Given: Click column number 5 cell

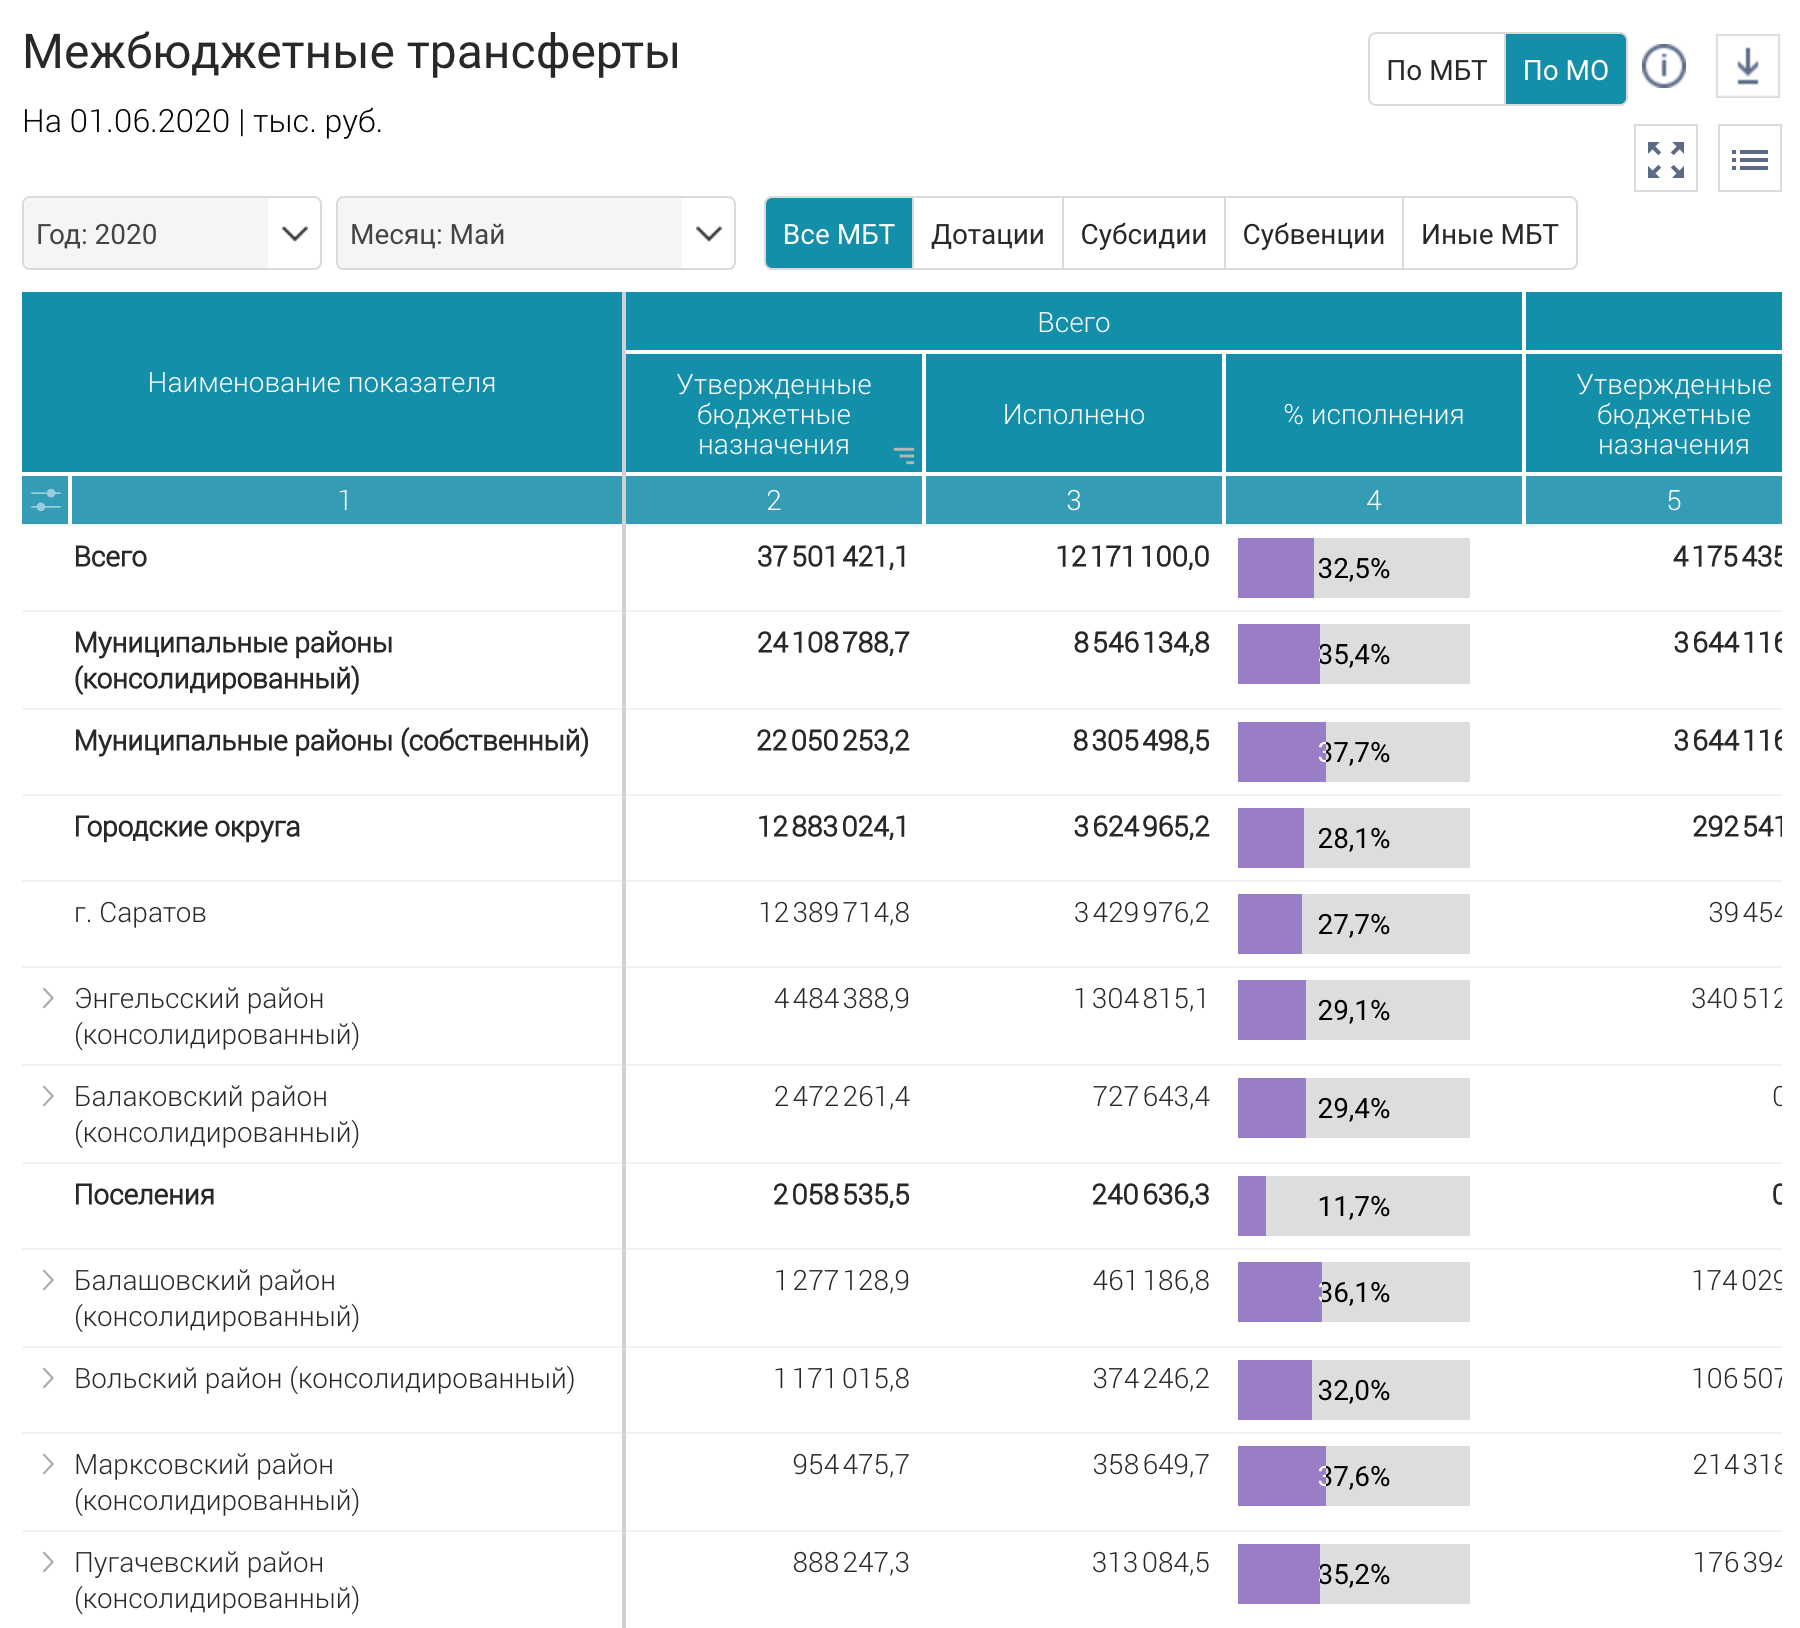Looking at the screenshot, I should (x=1654, y=500).
